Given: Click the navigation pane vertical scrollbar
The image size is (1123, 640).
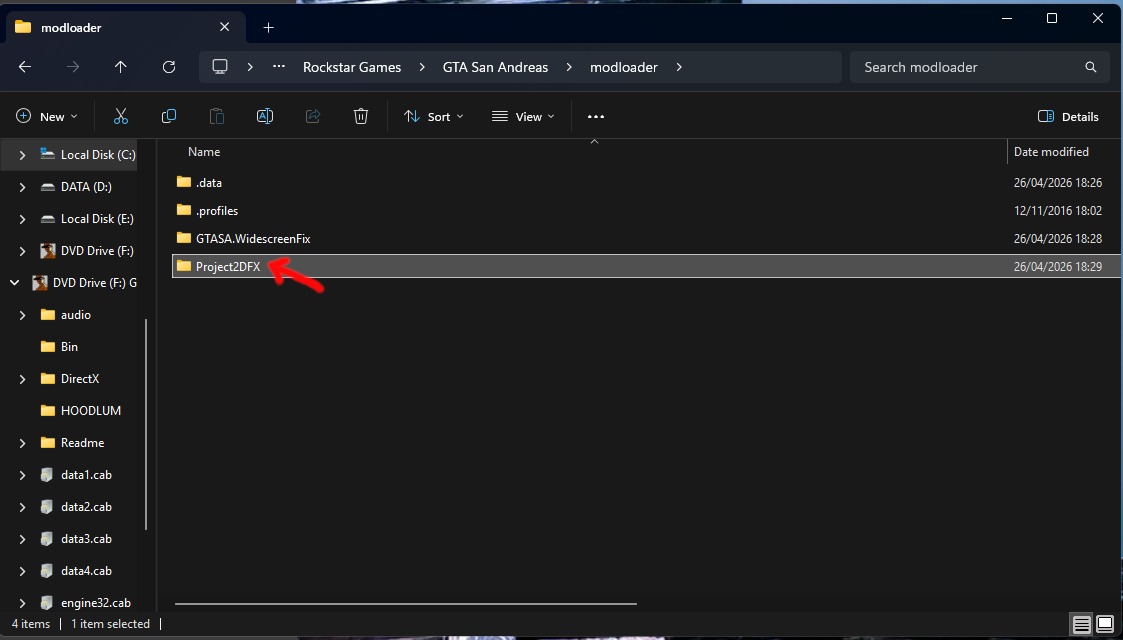Looking at the screenshot, I should [x=146, y=425].
